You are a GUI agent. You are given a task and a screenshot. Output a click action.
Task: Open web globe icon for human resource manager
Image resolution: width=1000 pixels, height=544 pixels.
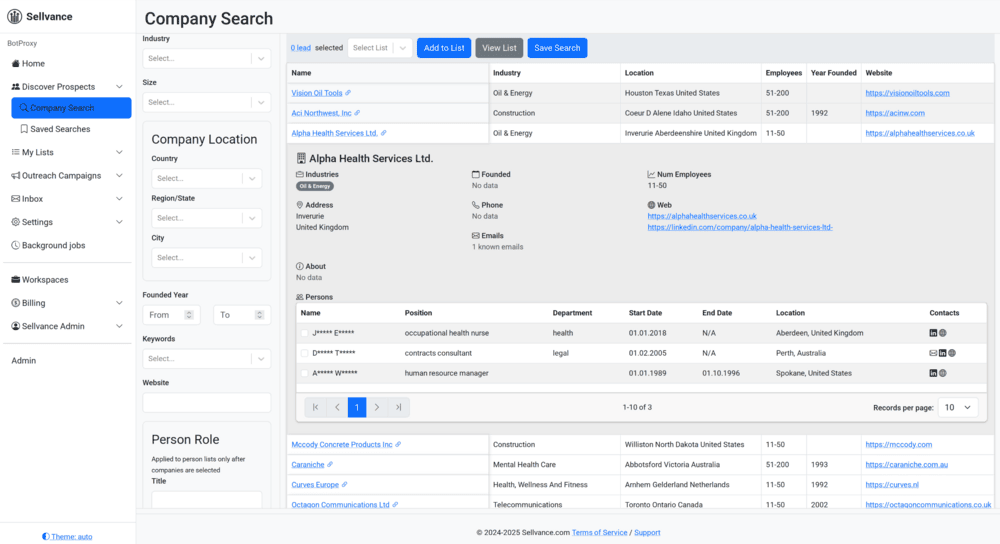coord(943,373)
